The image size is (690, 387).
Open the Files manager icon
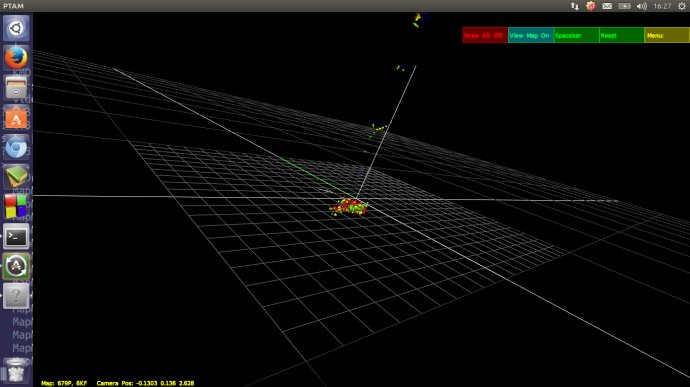click(16, 88)
